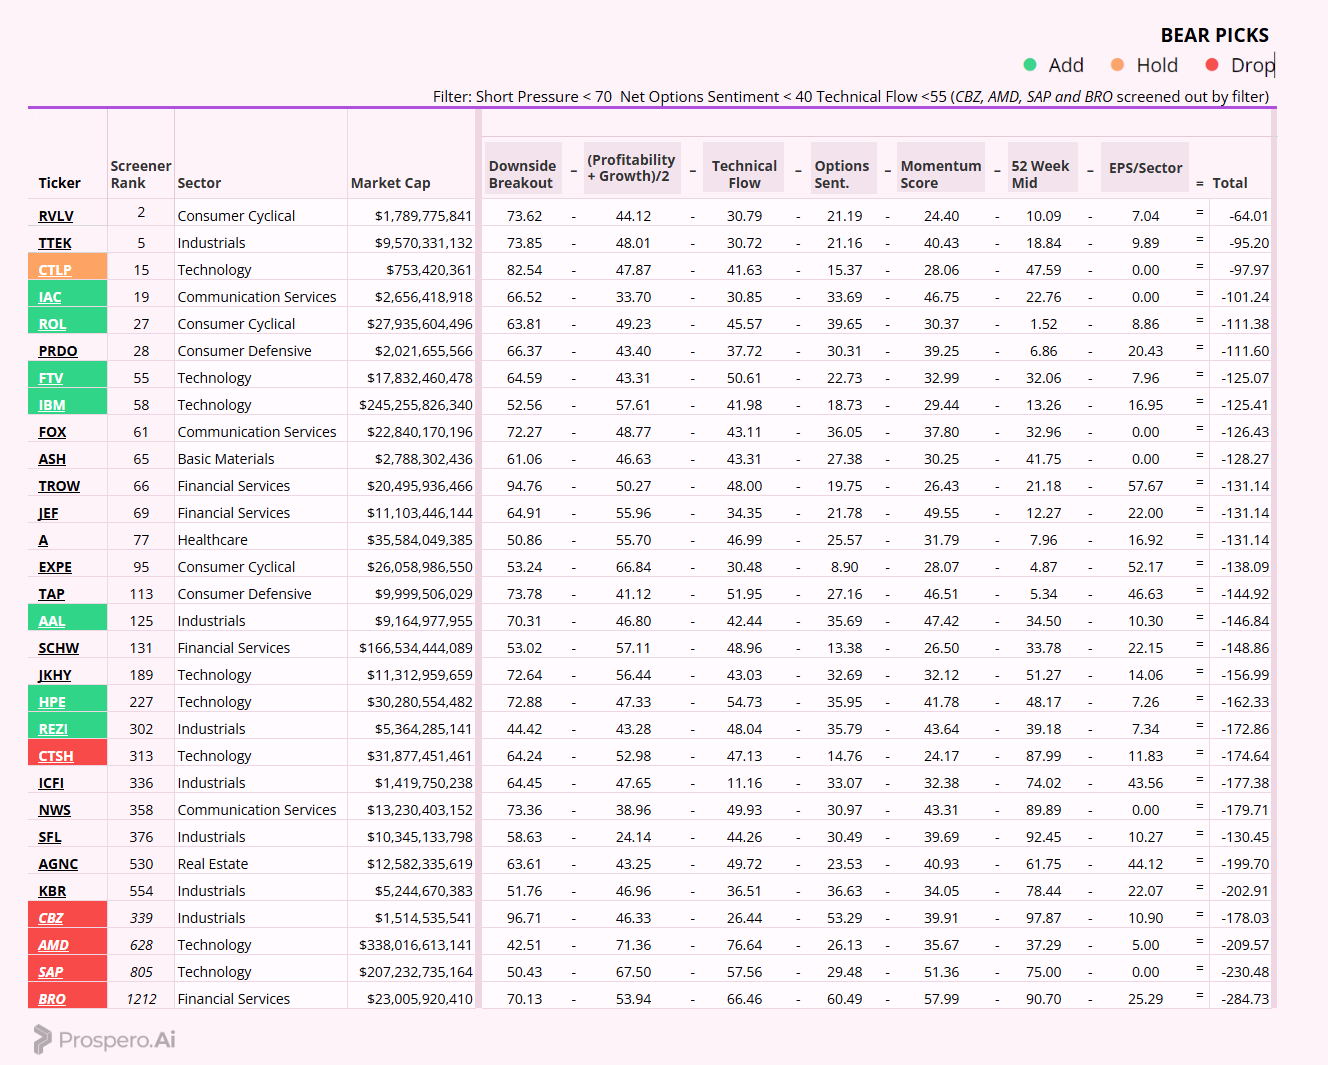Click the filter description text line

tap(851, 97)
